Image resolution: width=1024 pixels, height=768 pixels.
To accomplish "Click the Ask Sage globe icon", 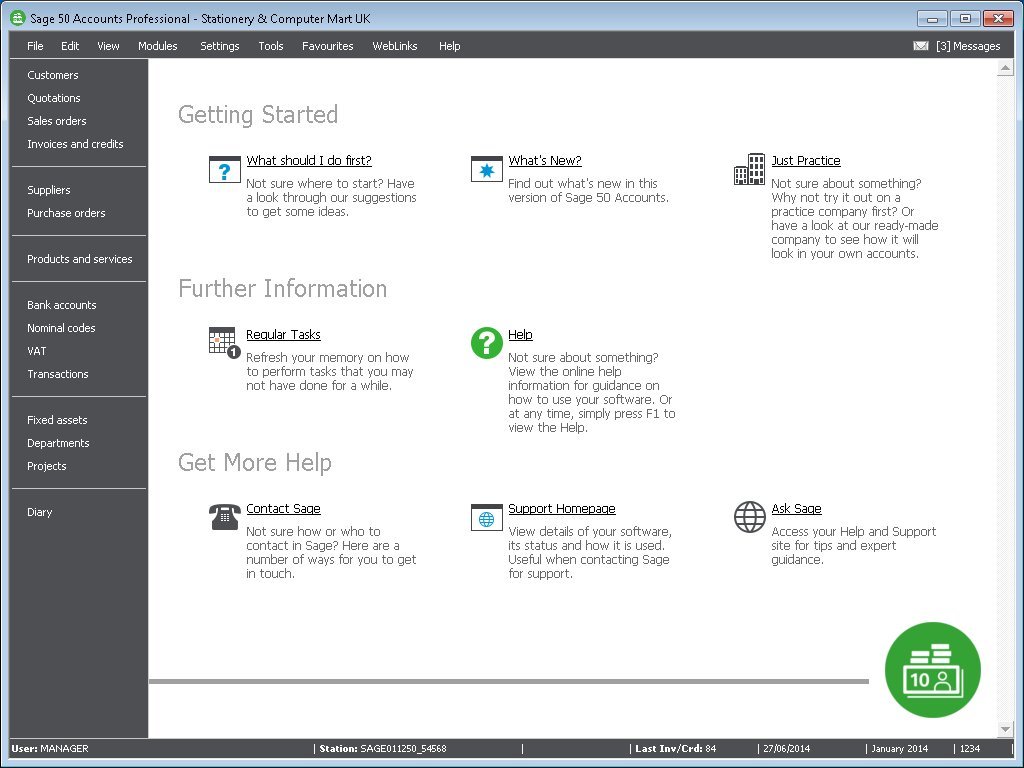I will [749, 517].
